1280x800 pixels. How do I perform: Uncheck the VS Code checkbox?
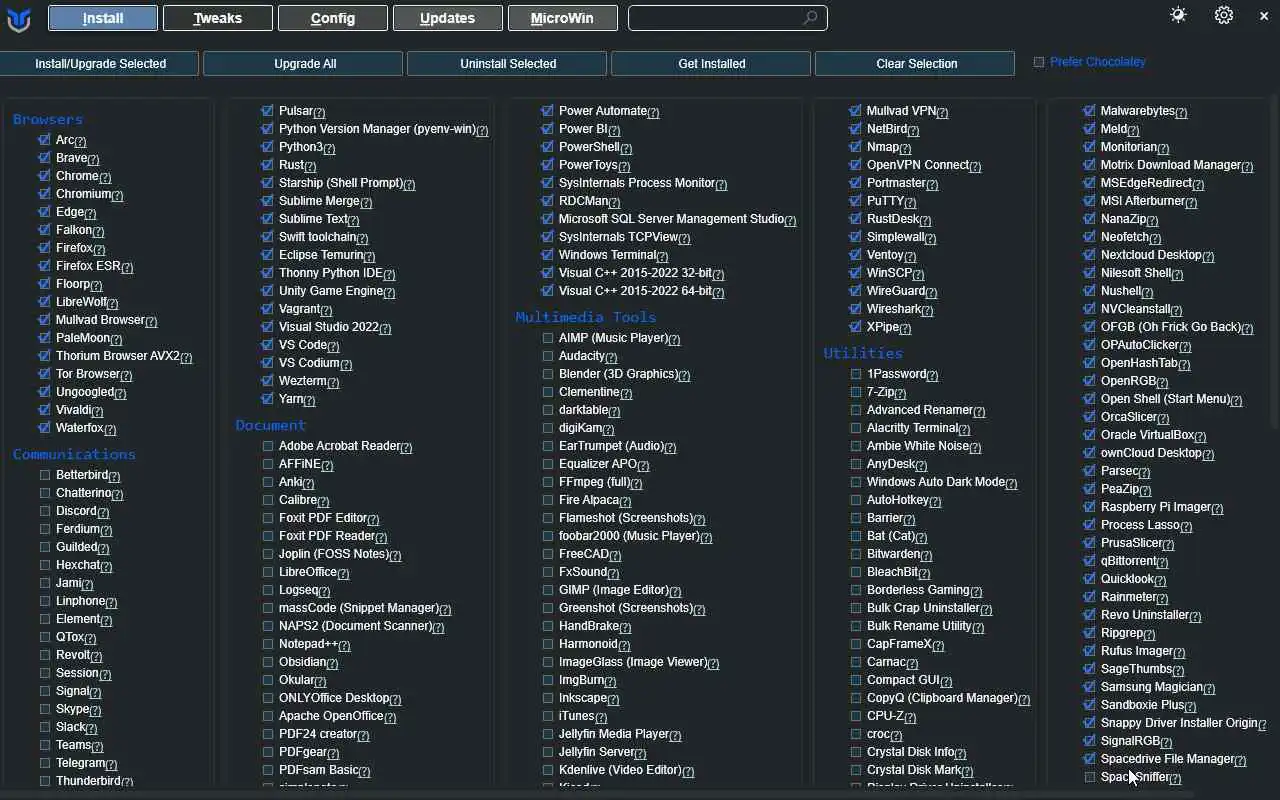pyautogui.click(x=267, y=345)
